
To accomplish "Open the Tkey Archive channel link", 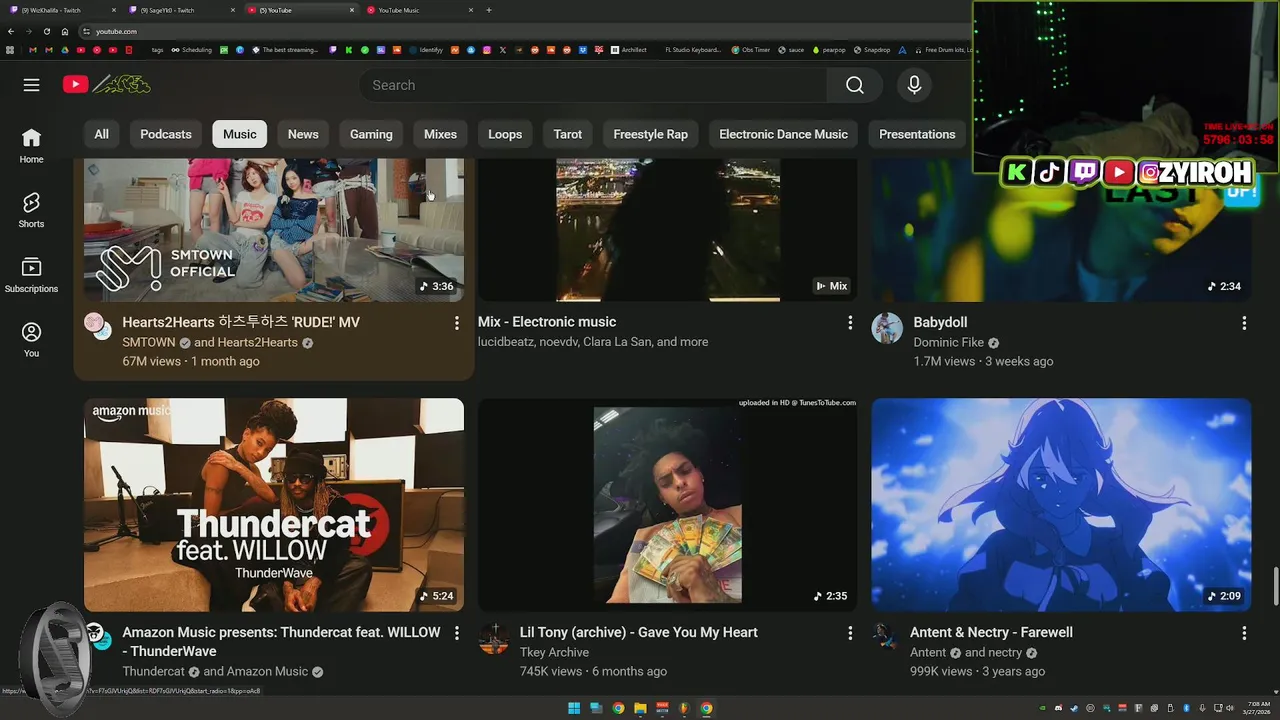I will click(x=554, y=652).
